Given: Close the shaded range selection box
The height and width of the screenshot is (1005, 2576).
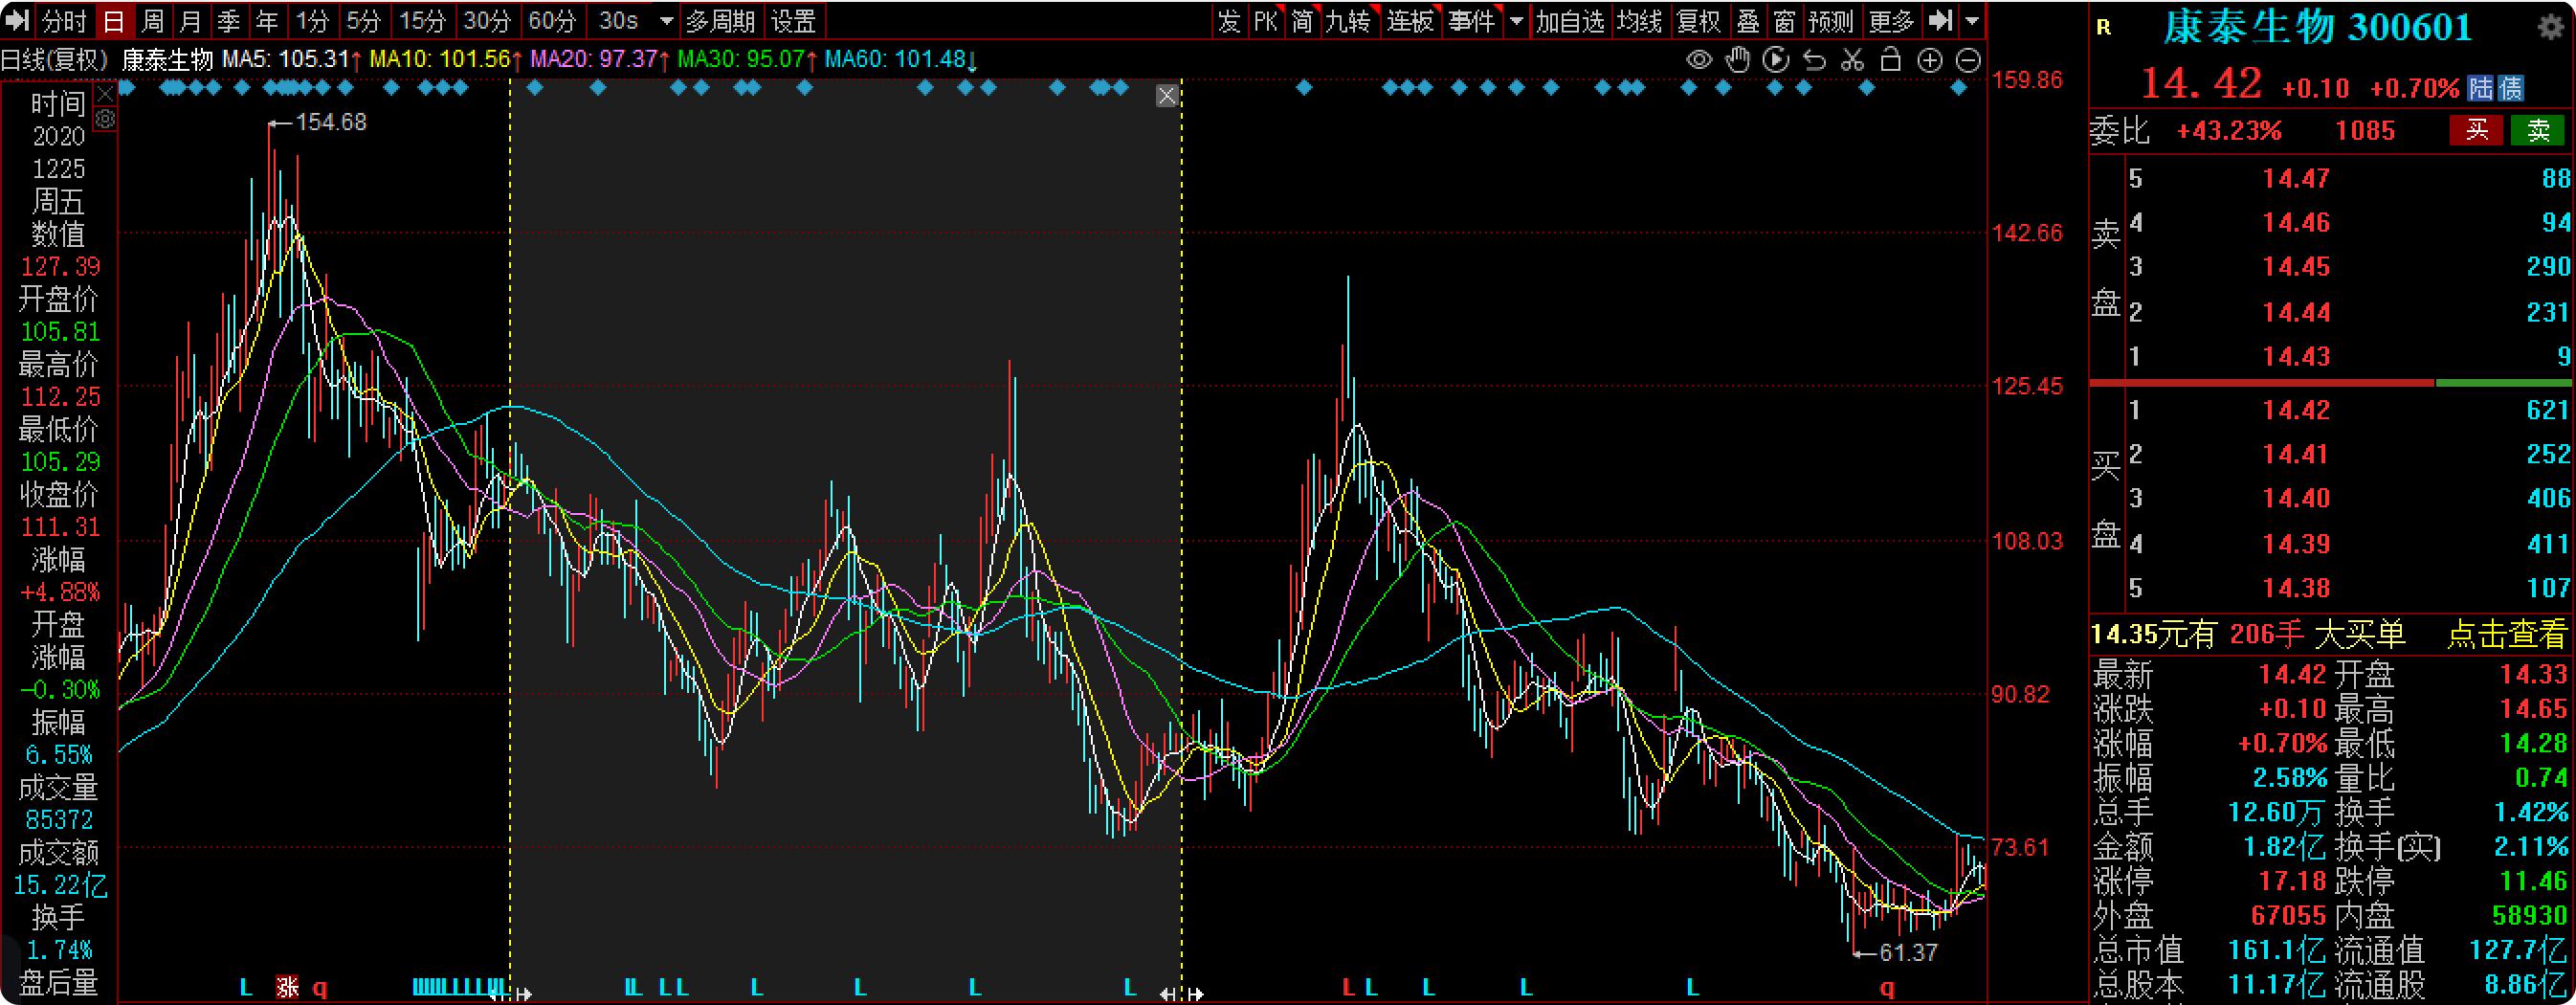Looking at the screenshot, I should click(x=1167, y=96).
